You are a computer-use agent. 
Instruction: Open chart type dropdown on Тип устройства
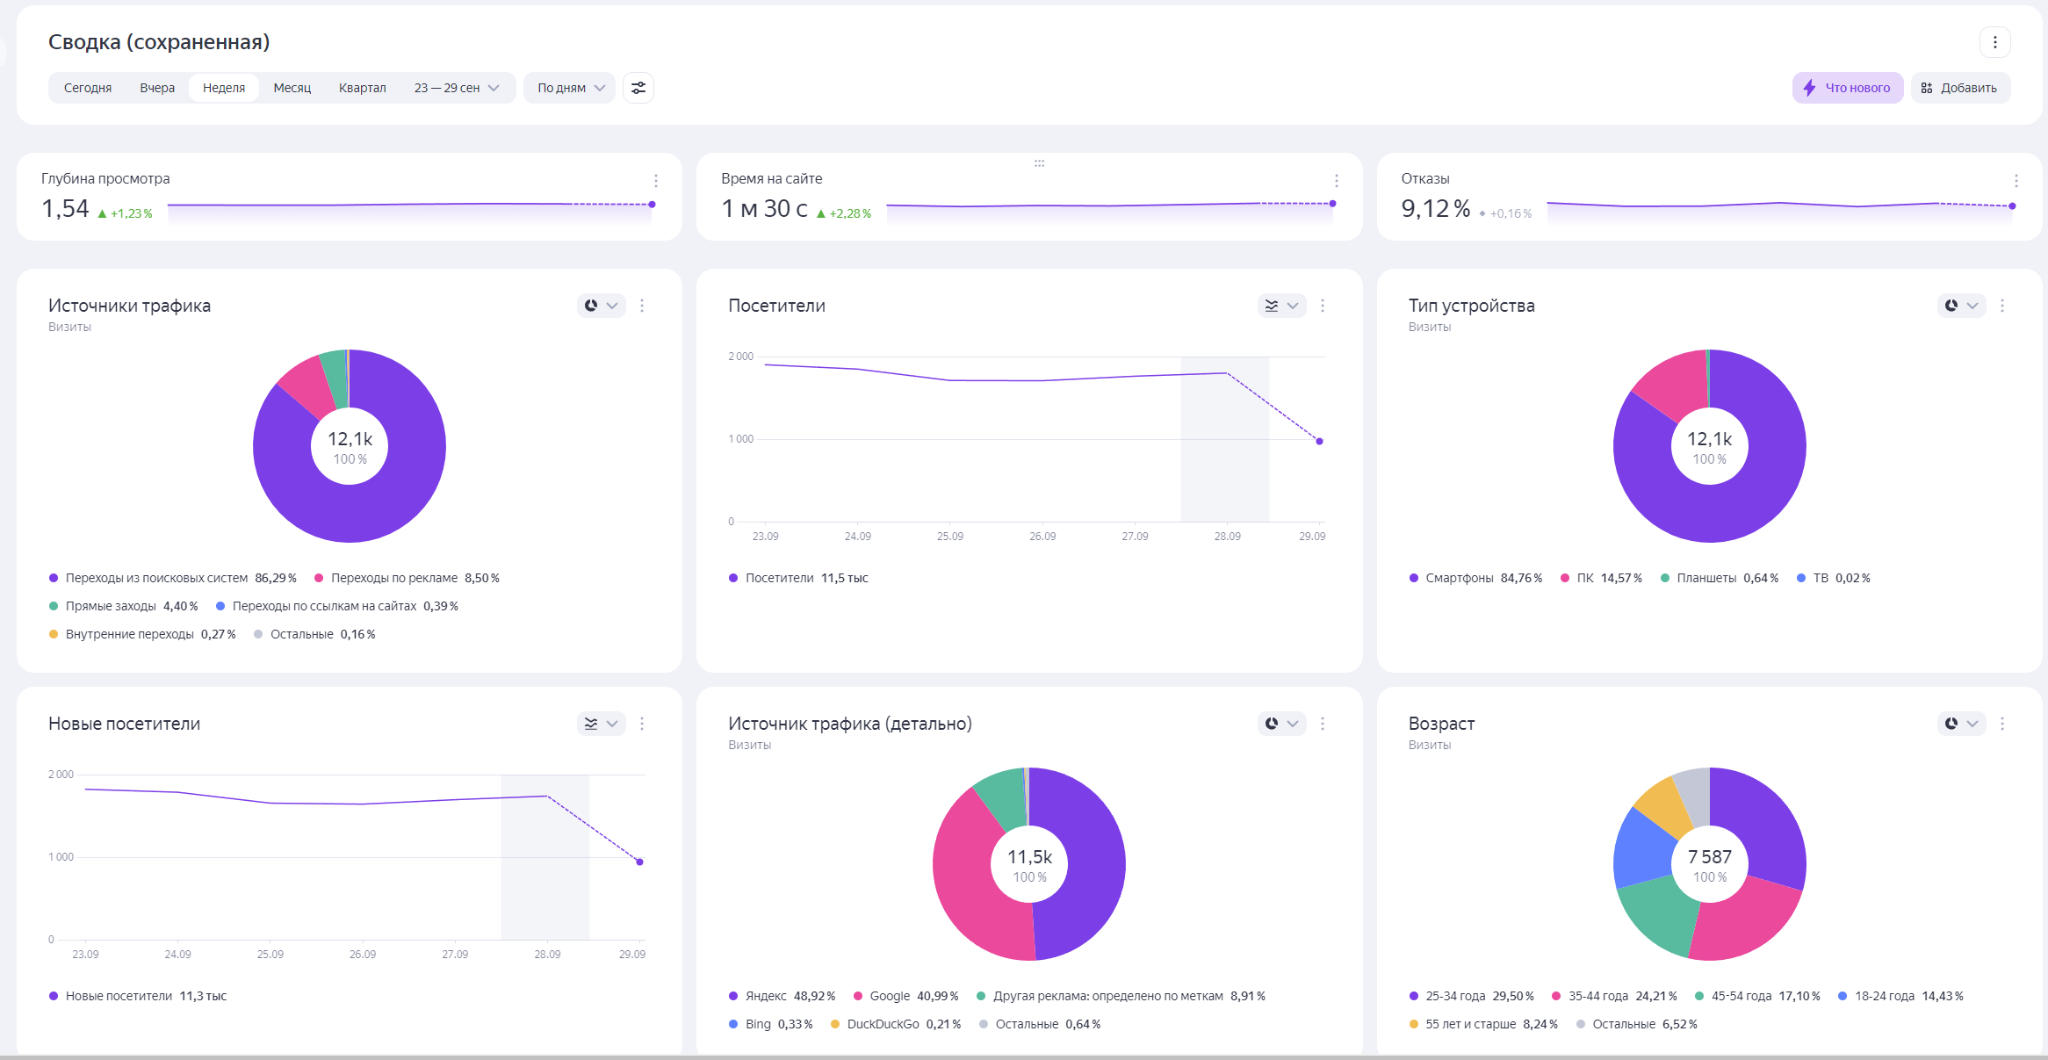pos(1961,306)
